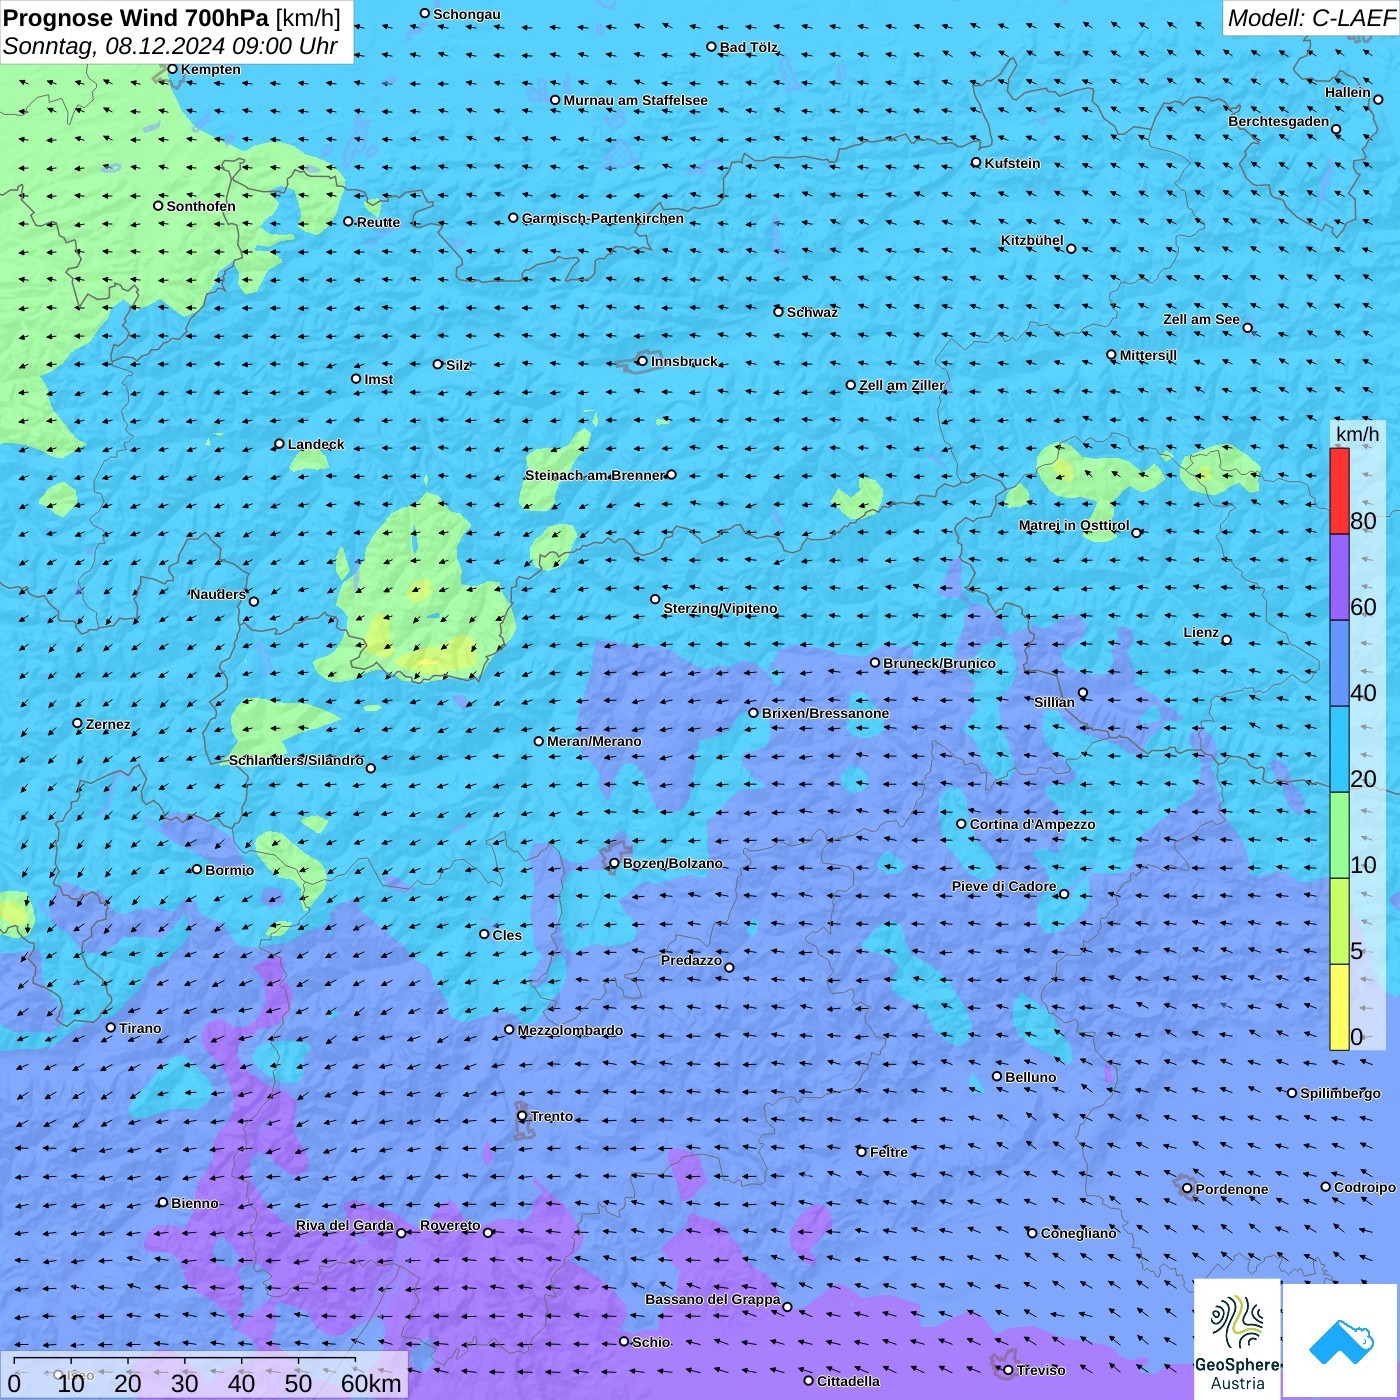Click the green 10 km/h legend color
Viewport: 1400px width, 1400px height.
tap(1339, 835)
